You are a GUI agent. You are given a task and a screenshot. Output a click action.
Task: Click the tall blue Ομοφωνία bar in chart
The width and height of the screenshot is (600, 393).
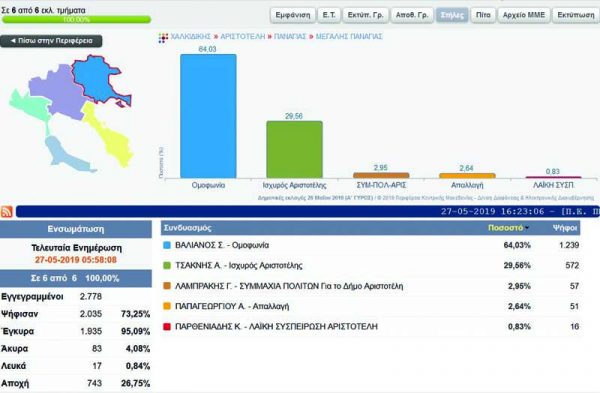[208, 116]
